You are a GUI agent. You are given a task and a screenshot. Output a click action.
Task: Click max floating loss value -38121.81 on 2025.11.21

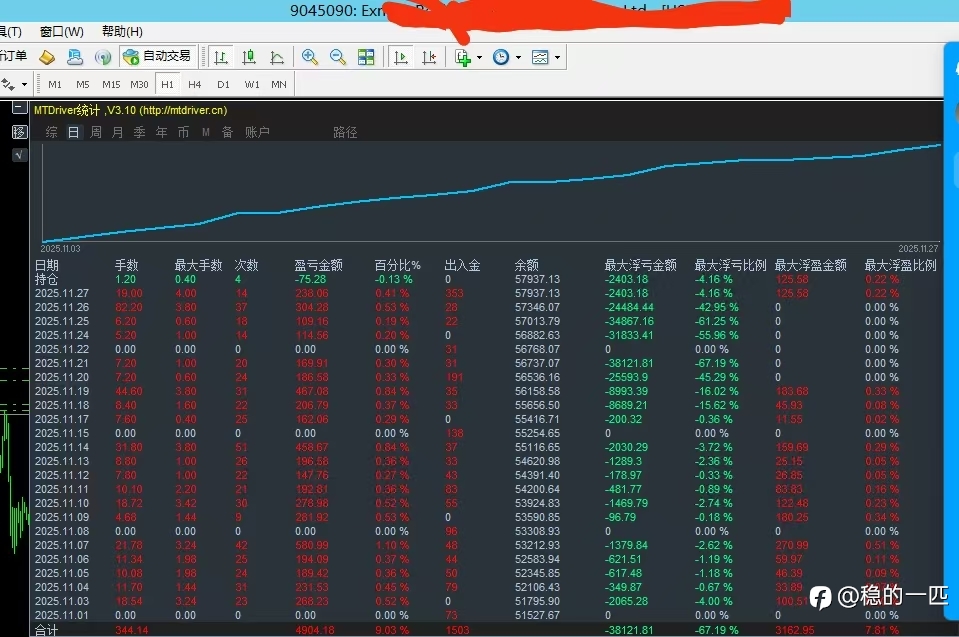click(629, 363)
